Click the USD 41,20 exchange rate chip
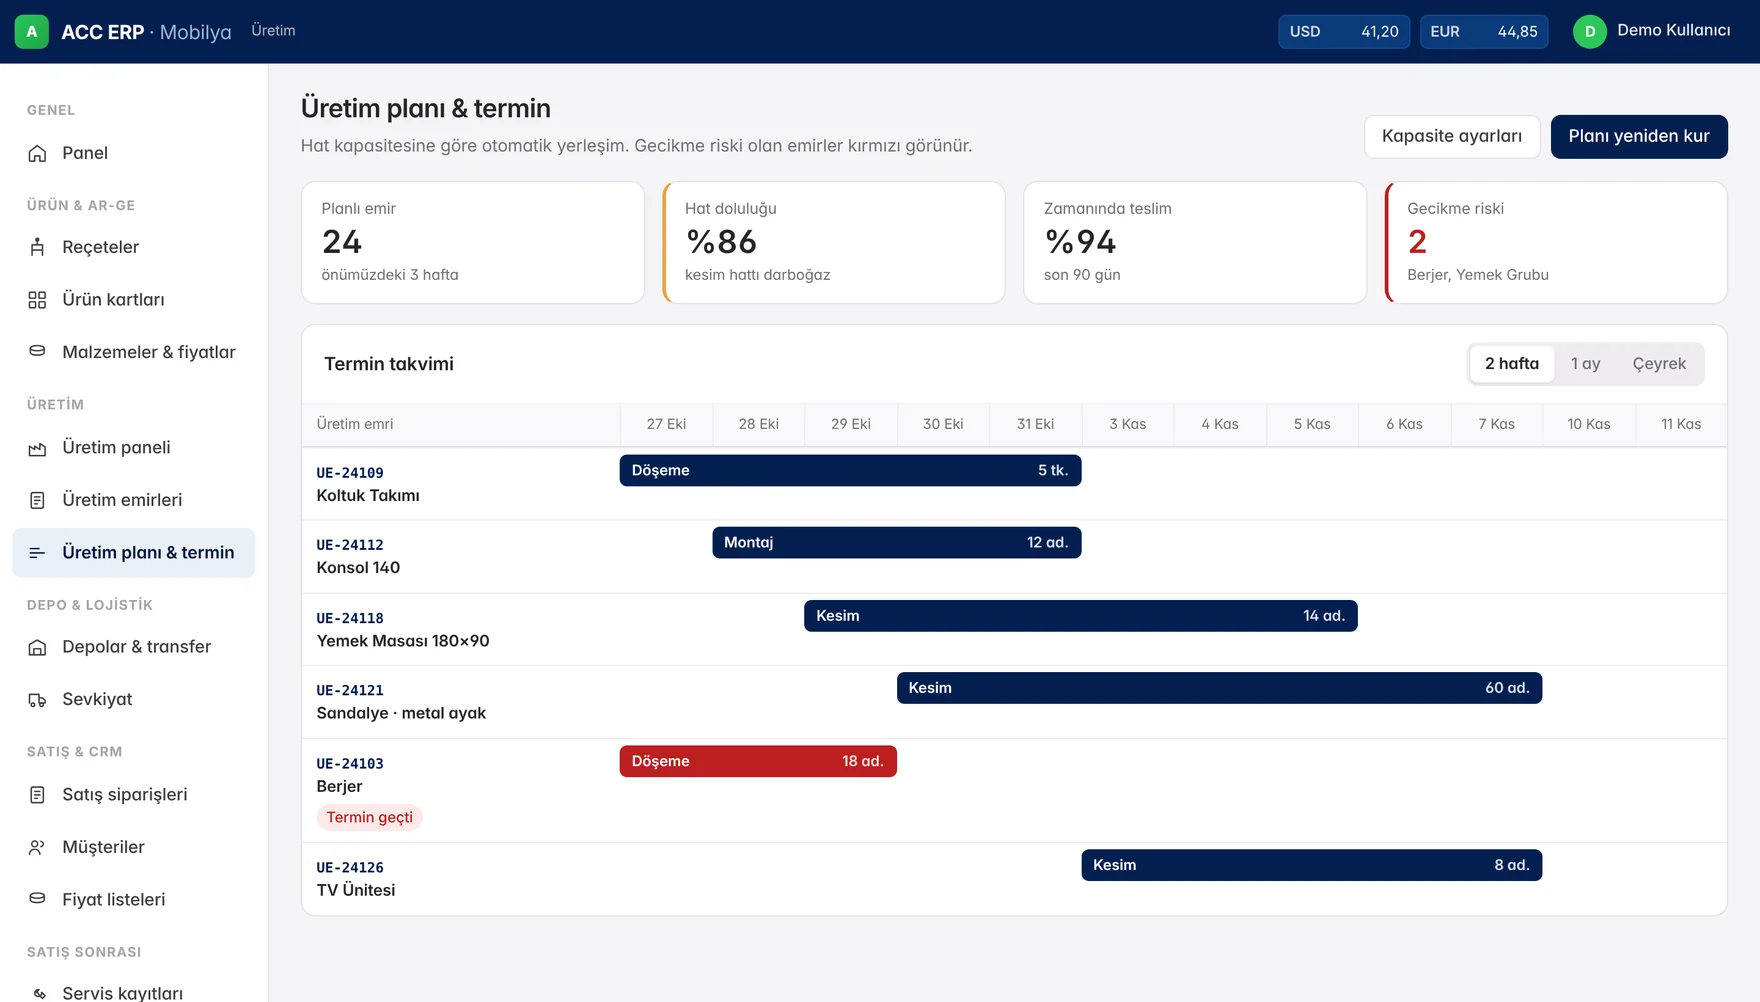 [x=1344, y=32]
